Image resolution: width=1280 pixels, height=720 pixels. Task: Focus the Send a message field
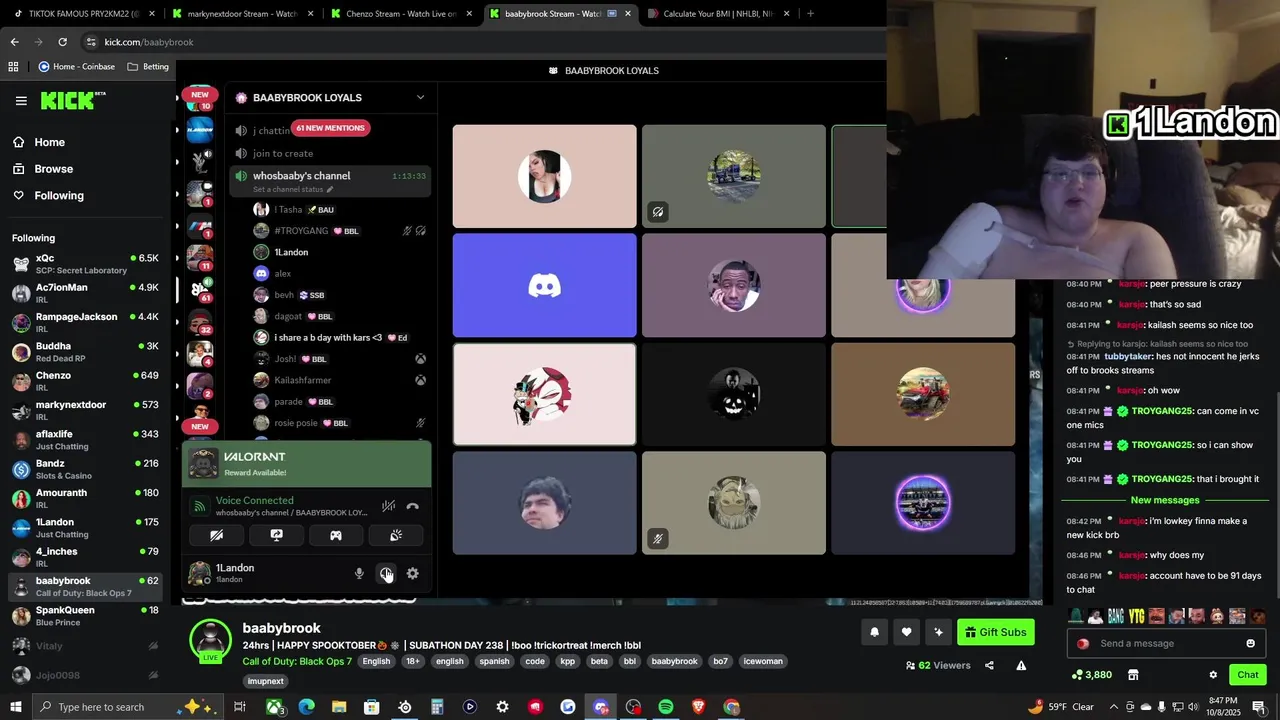tap(1165, 643)
